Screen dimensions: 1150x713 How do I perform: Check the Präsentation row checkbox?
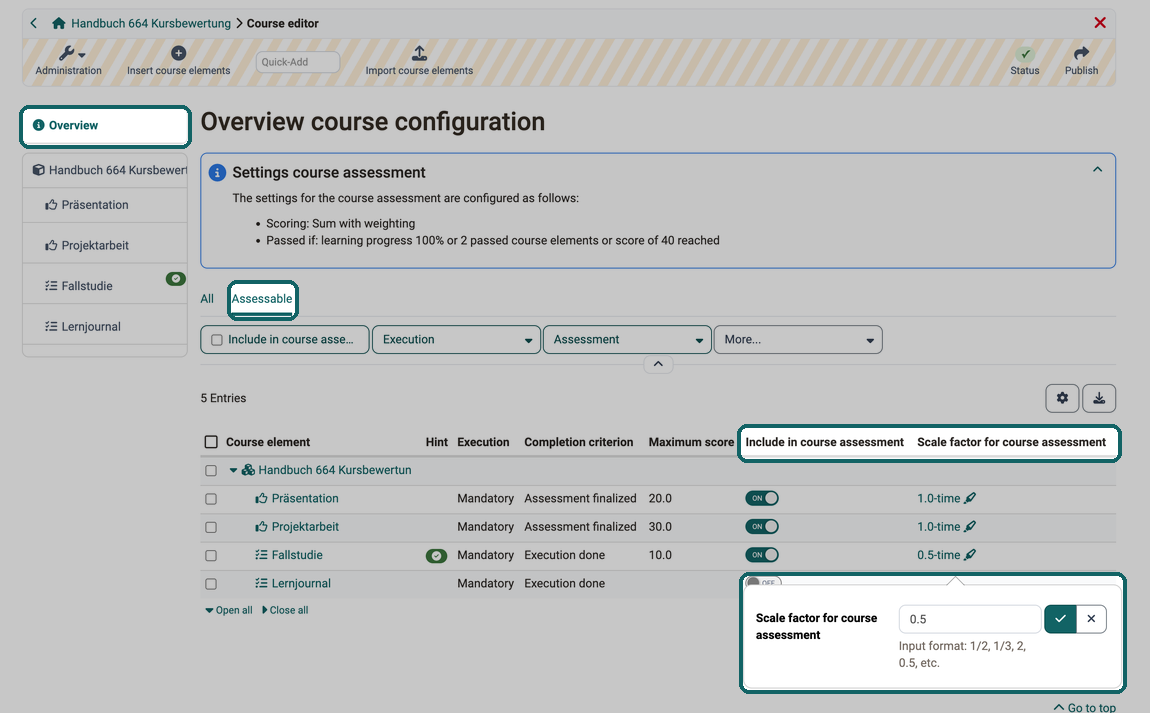[211, 499]
